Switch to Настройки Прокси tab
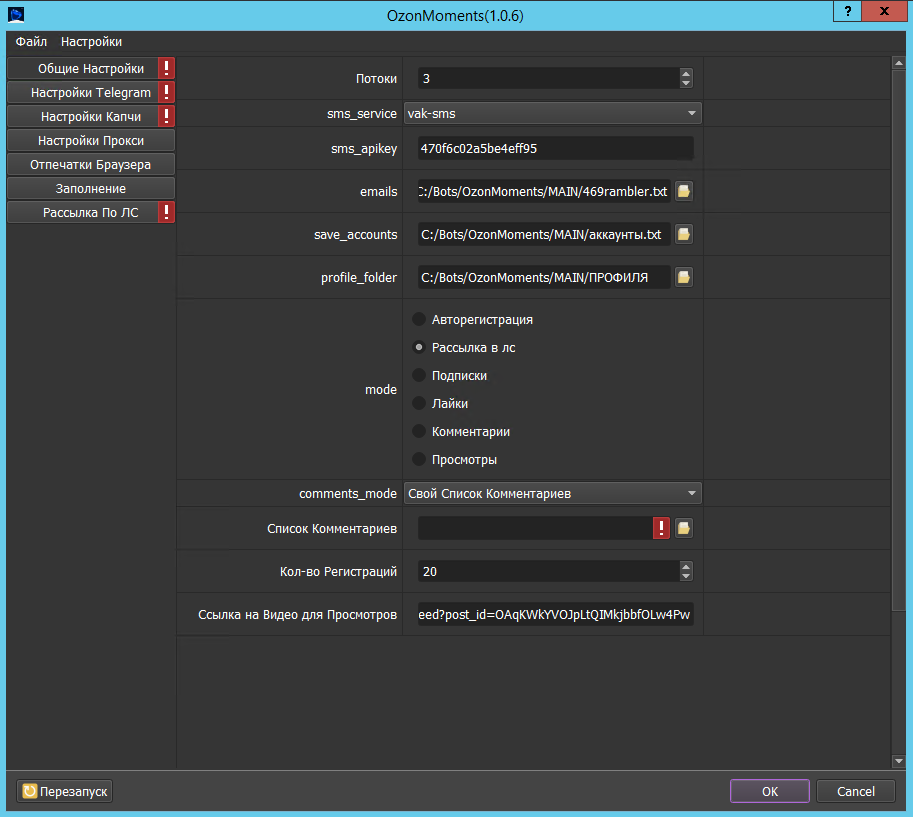The image size is (913, 817). (x=91, y=140)
